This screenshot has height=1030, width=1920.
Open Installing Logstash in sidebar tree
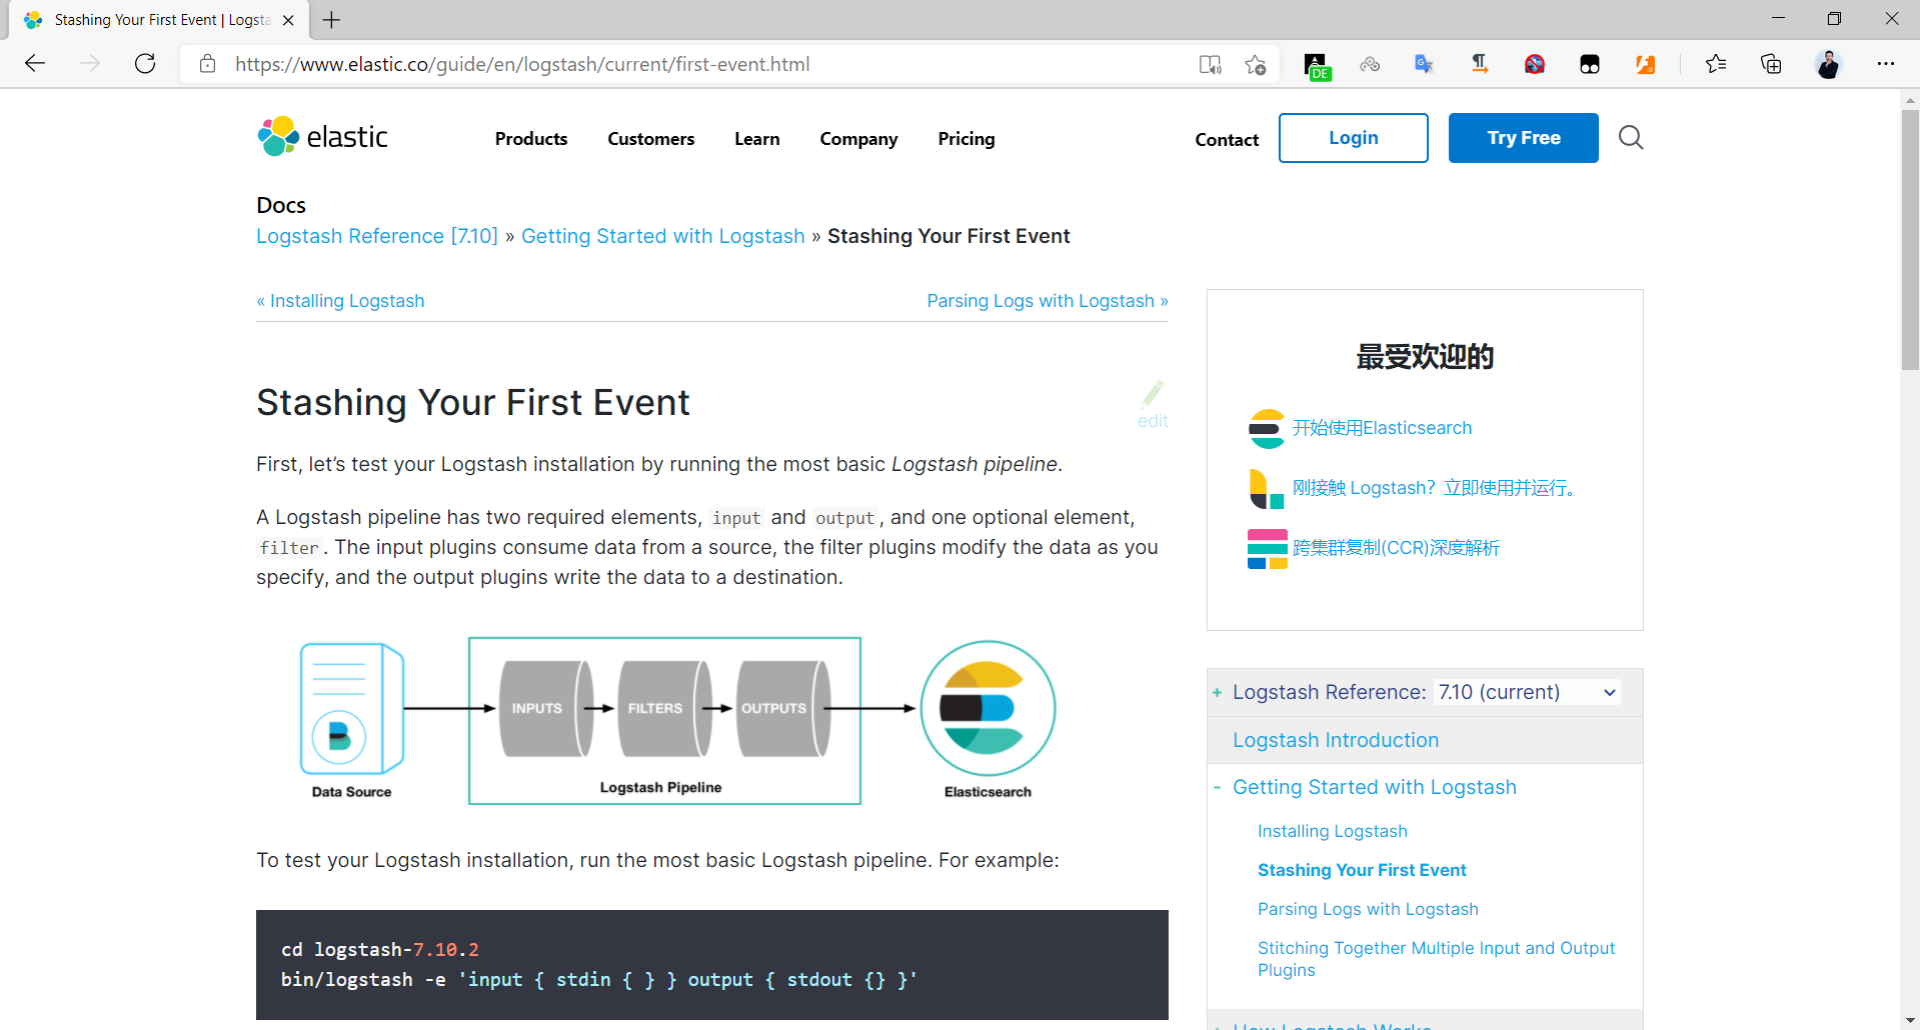[1332, 831]
